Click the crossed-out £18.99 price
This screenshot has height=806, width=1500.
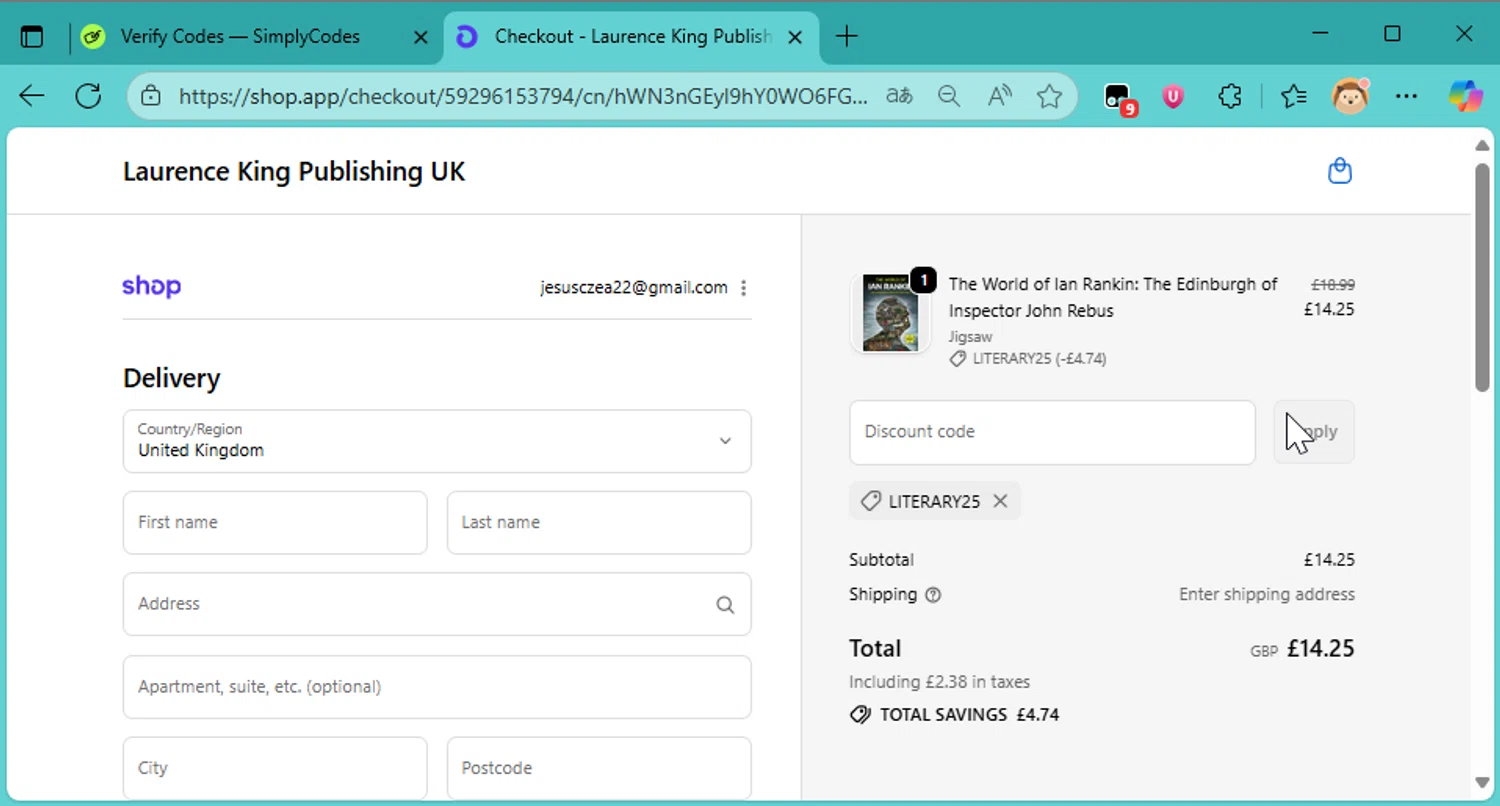[x=1333, y=285]
